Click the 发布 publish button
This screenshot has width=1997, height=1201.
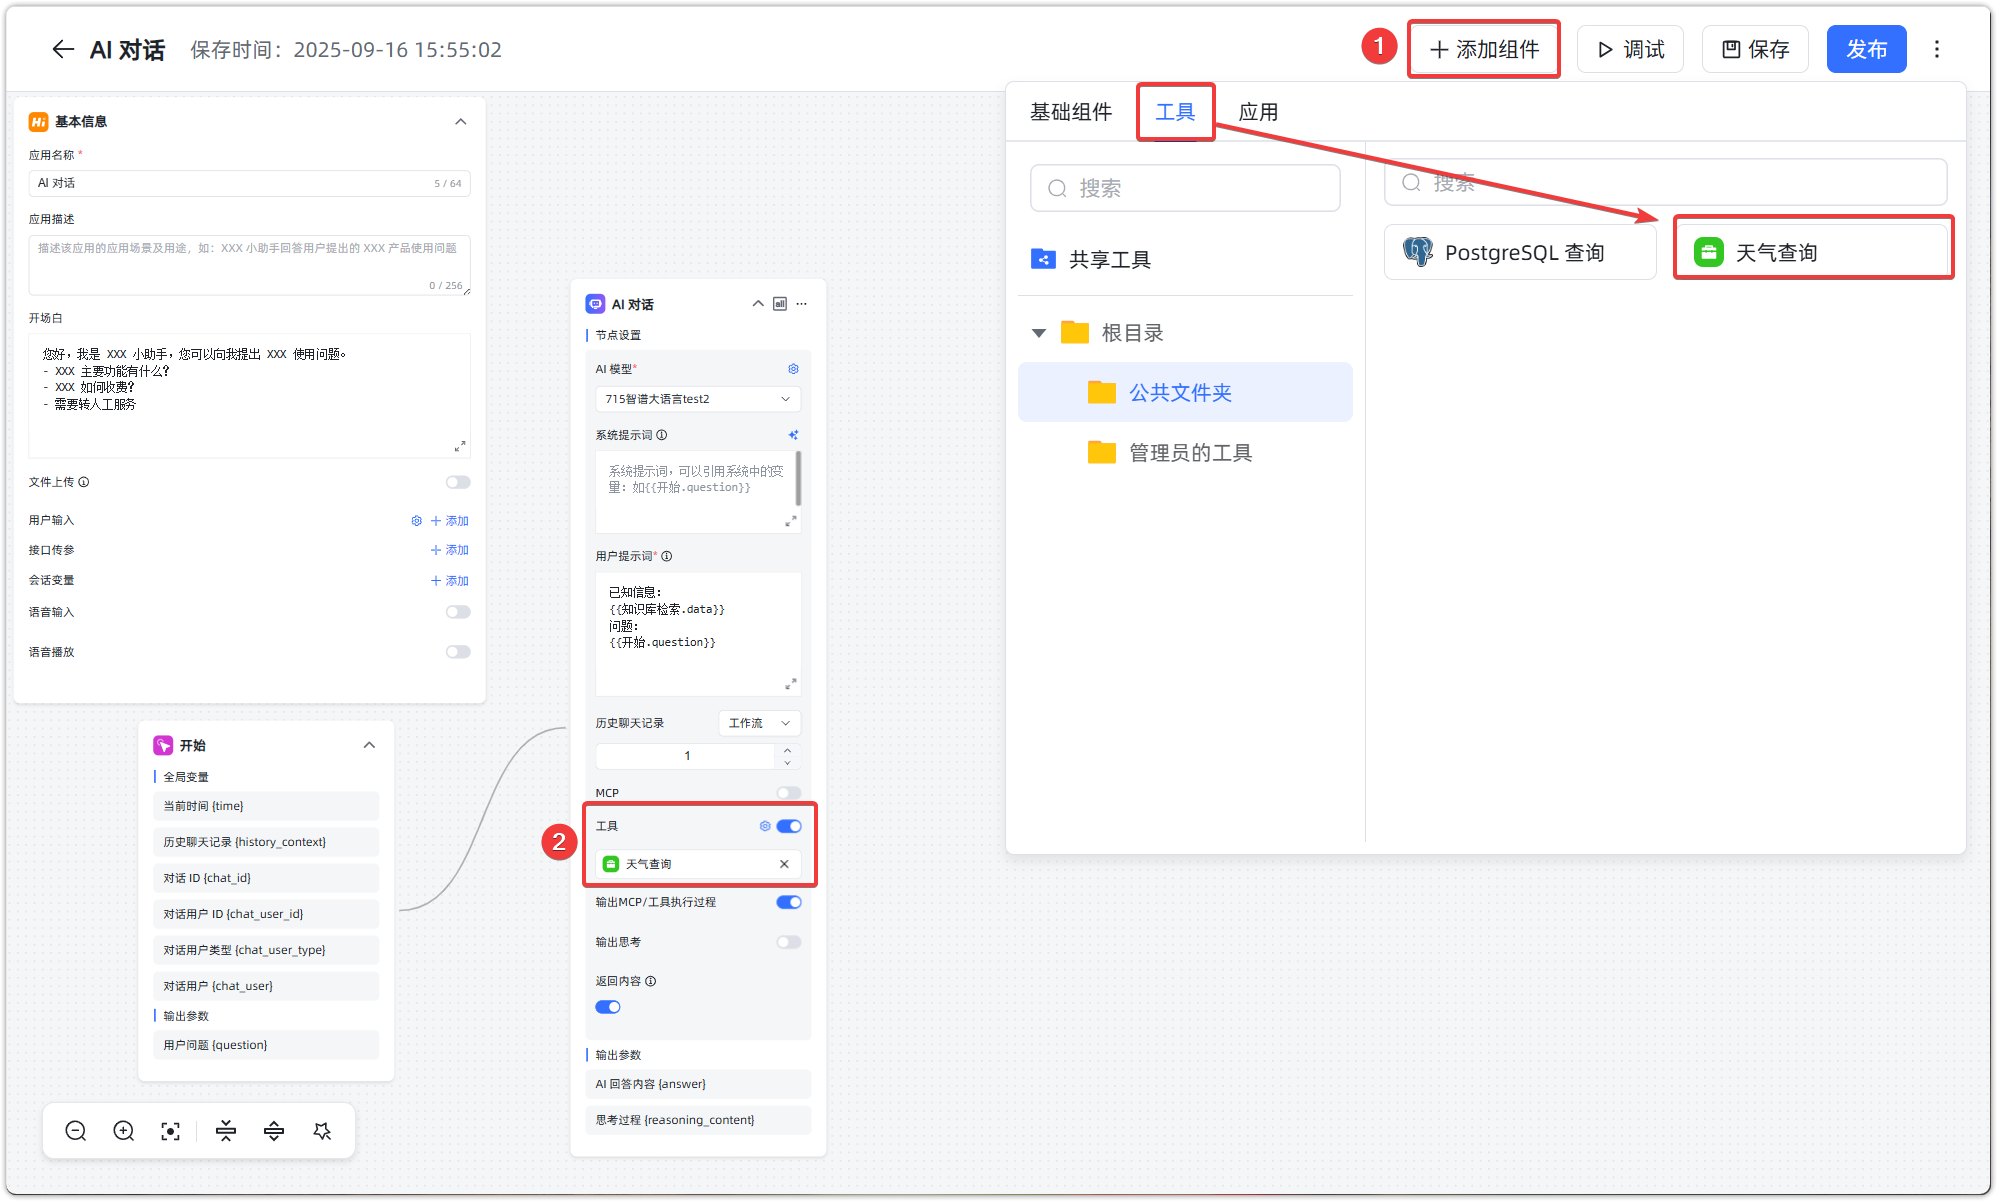pos(1866,49)
